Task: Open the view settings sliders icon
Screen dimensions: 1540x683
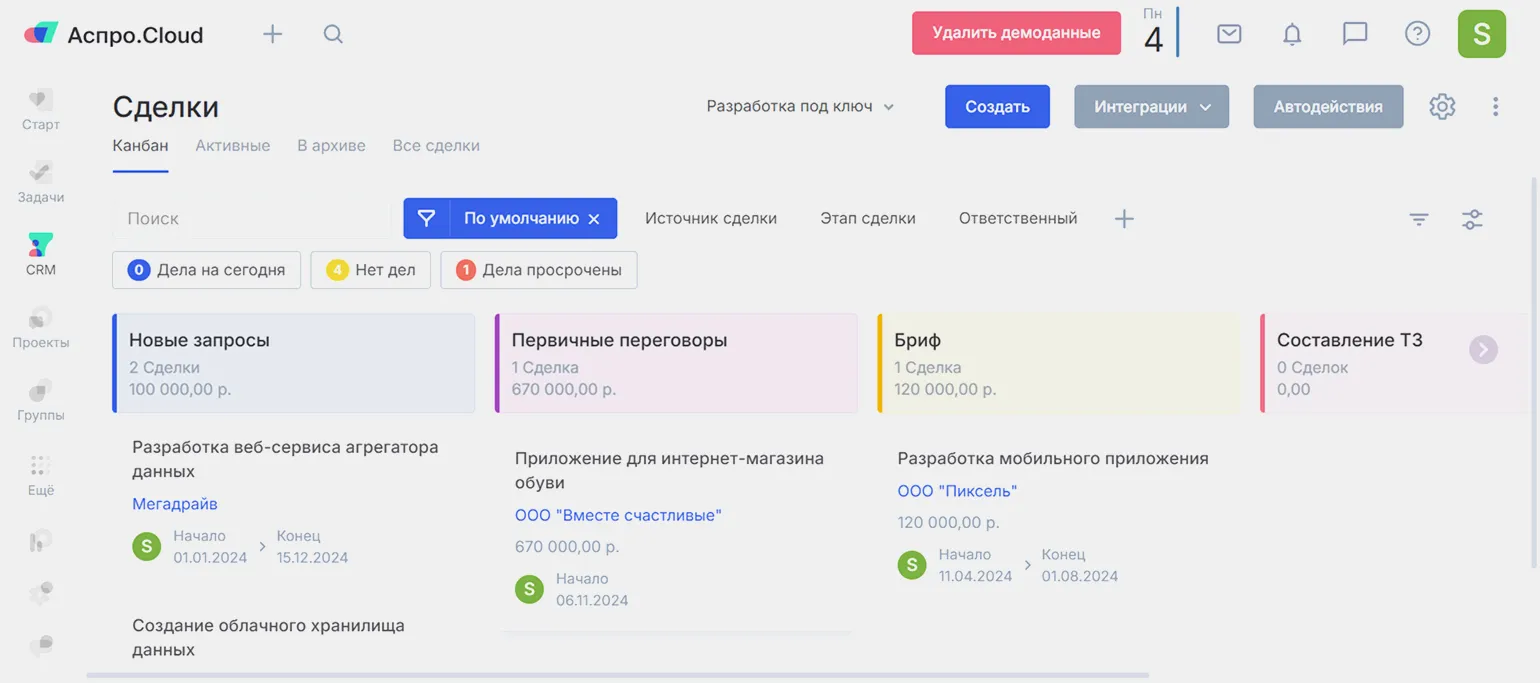Action: [1472, 219]
